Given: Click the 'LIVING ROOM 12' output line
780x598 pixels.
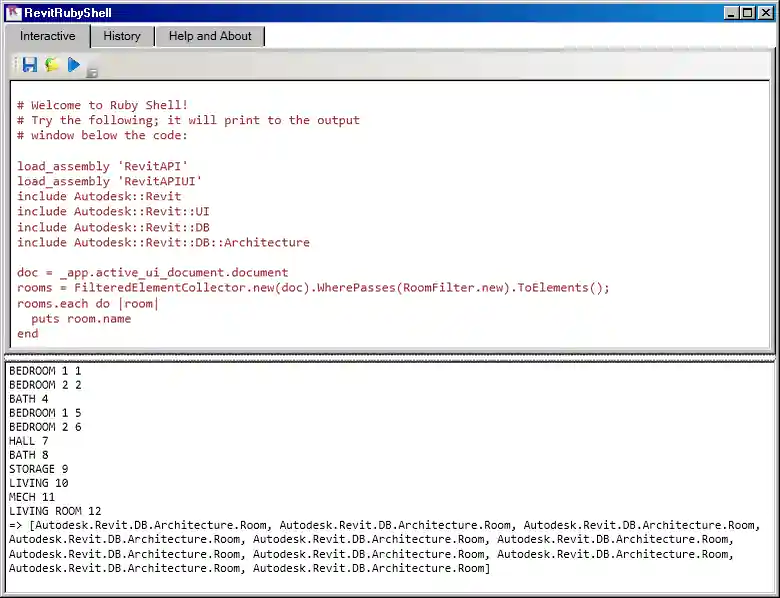Looking at the screenshot, I should click(x=55, y=511).
